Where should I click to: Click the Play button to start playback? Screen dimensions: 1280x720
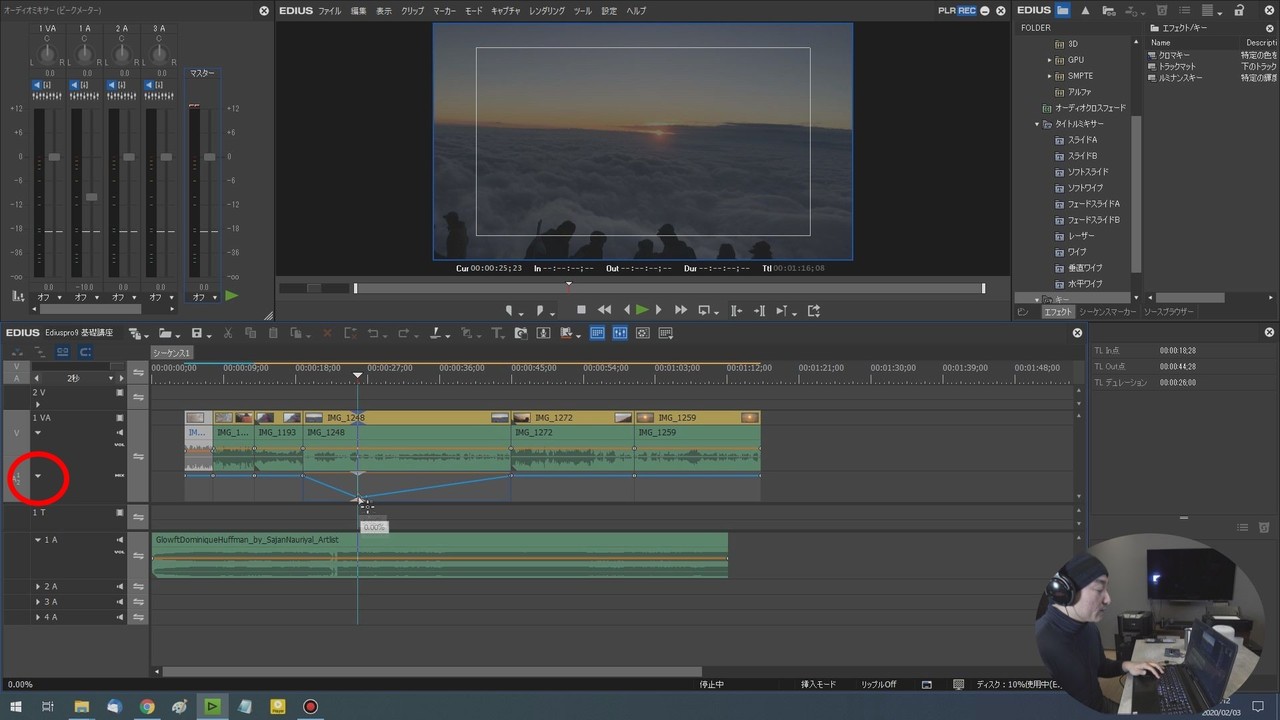[642, 310]
